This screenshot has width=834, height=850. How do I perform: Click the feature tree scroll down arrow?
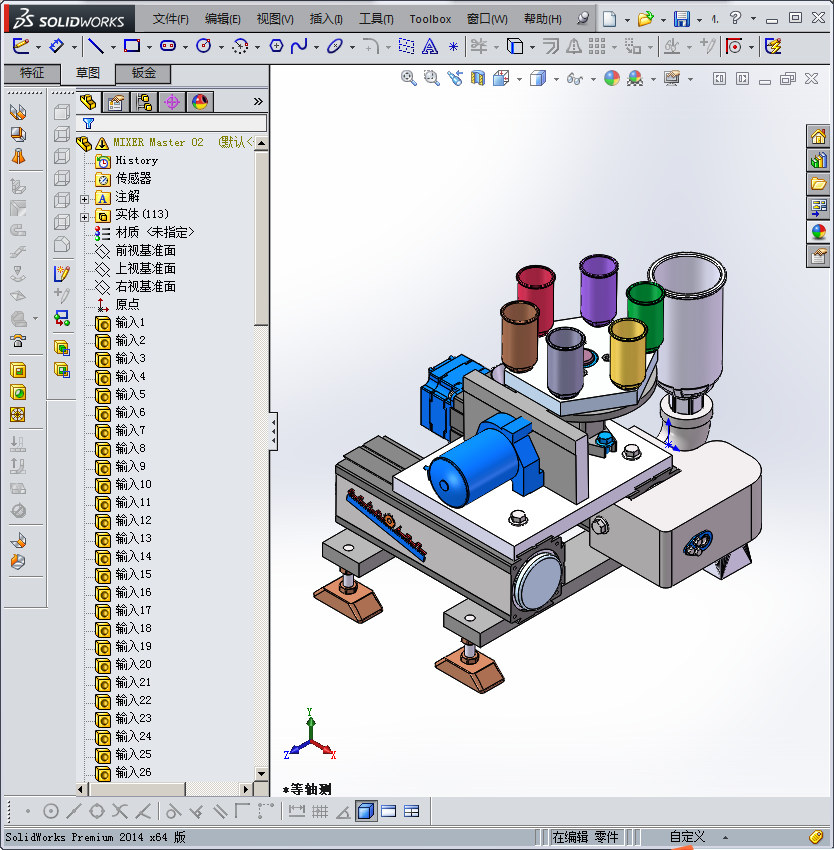(x=261, y=774)
